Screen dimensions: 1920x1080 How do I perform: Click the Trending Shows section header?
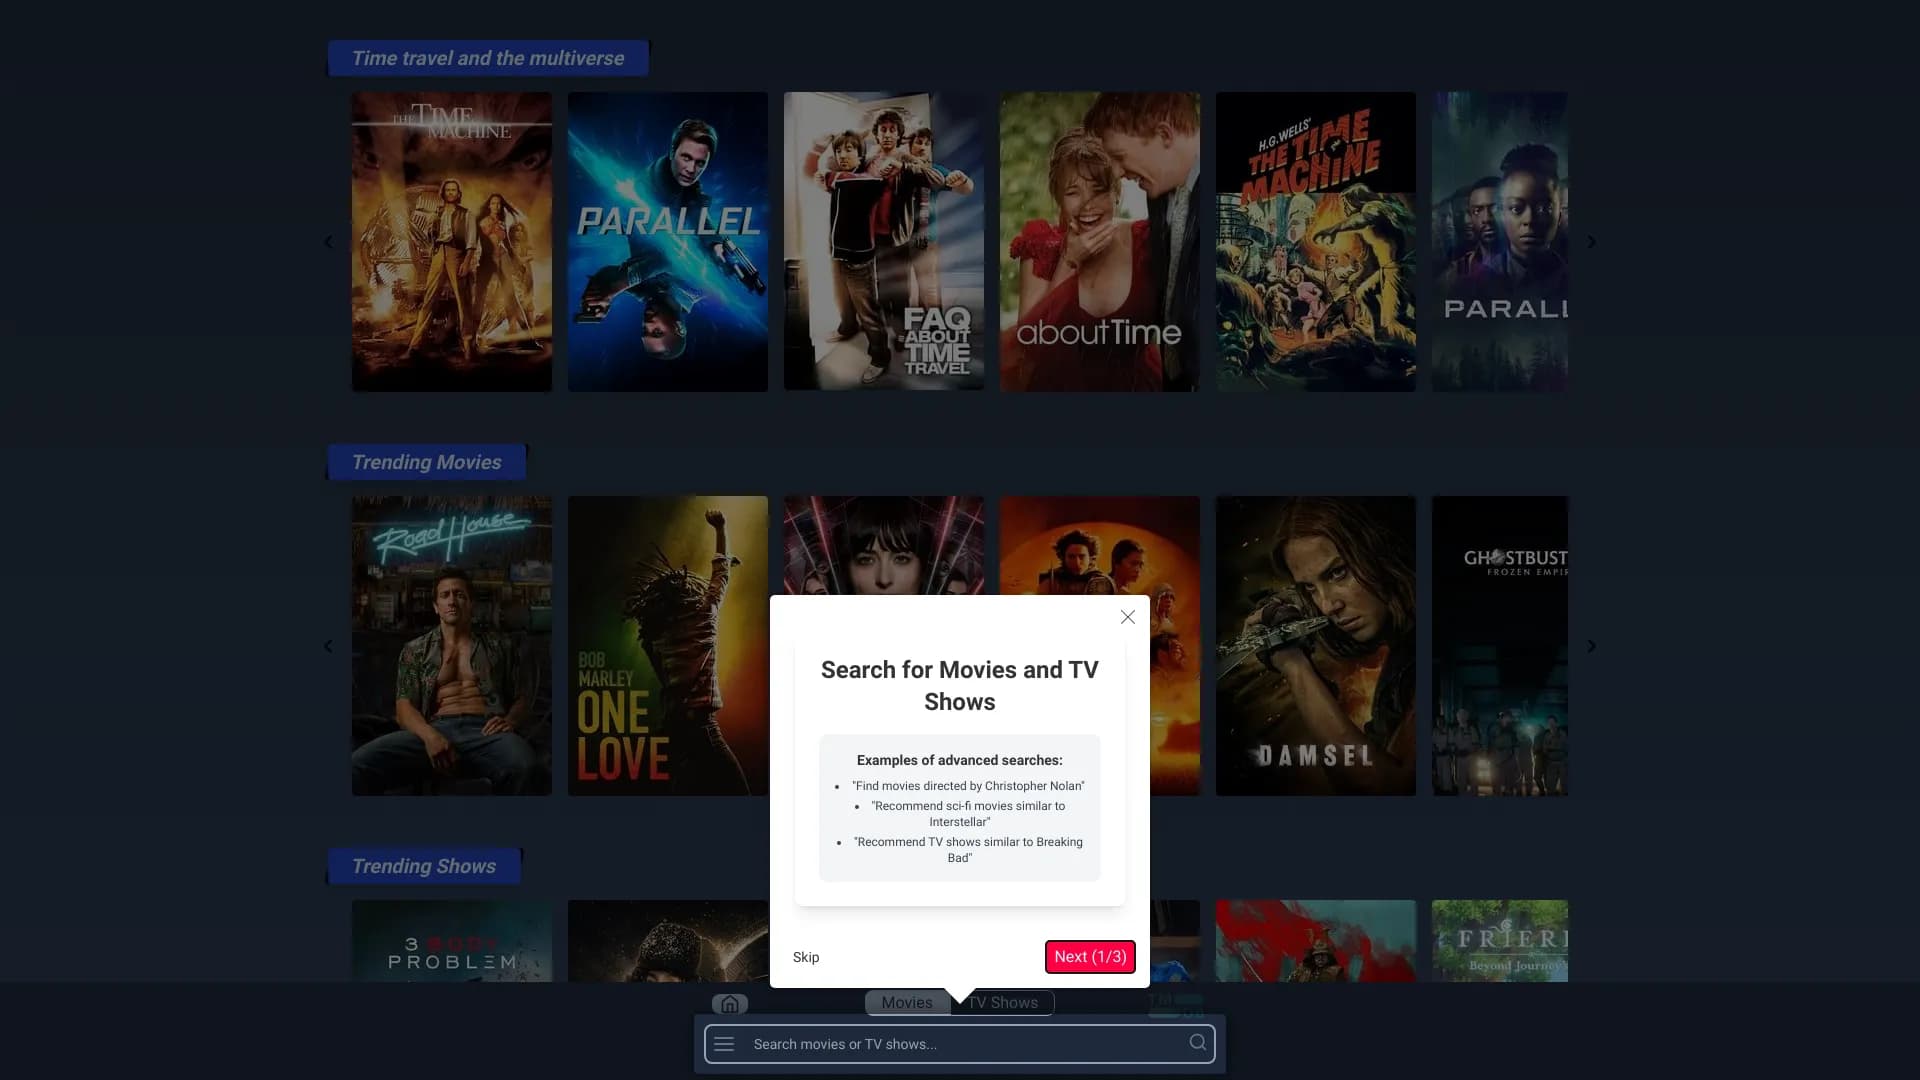(x=423, y=866)
